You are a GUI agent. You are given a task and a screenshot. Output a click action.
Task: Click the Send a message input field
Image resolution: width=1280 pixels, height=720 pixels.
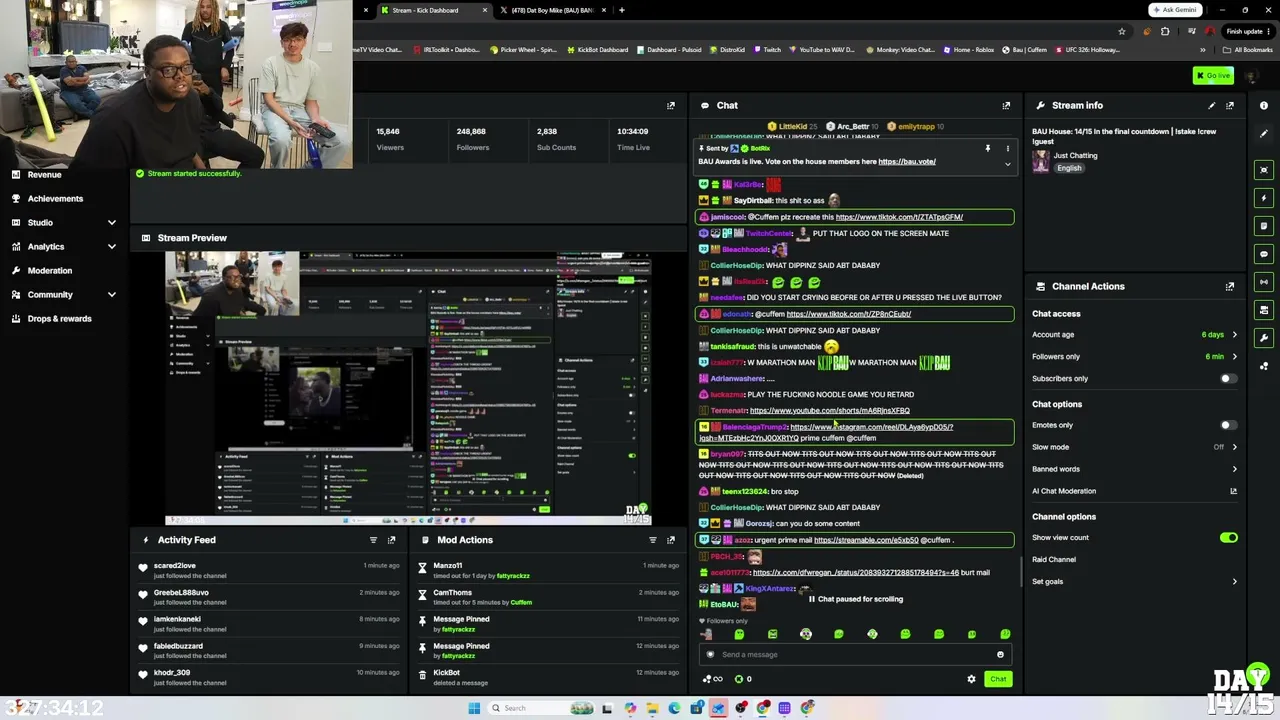tap(854, 655)
